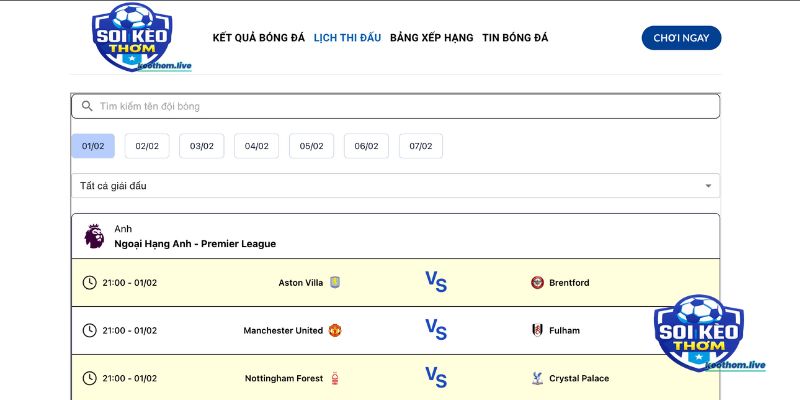Click the Manchester United club crest
The image size is (800, 400).
335,331
